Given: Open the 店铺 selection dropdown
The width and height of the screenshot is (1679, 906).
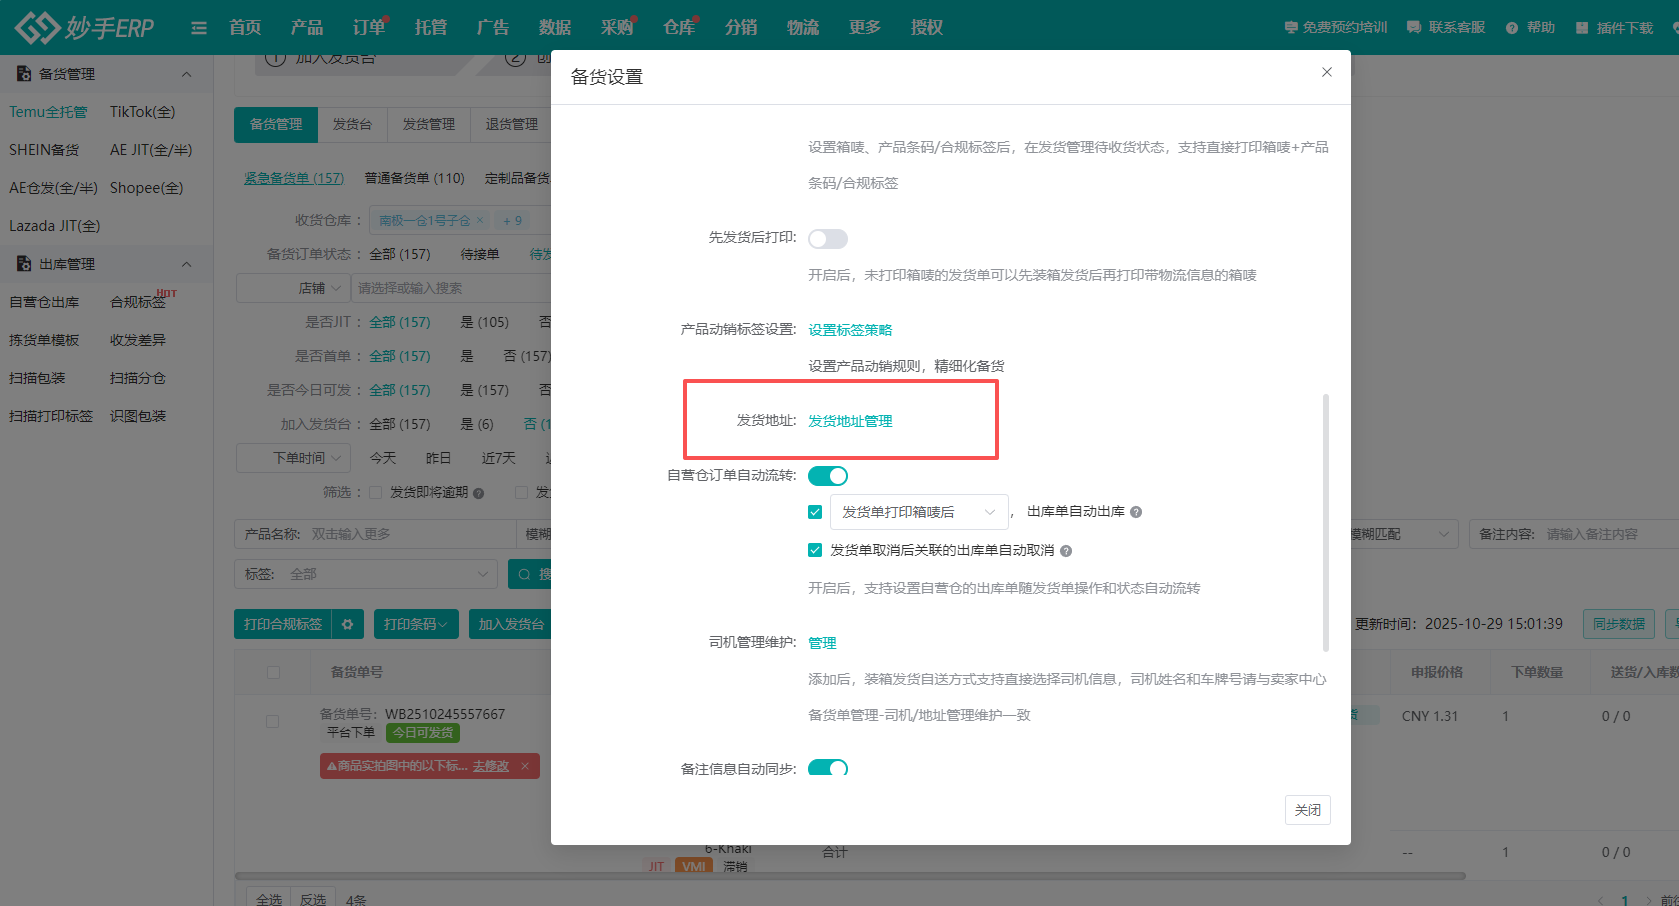Looking at the screenshot, I should click(x=293, y=287).
